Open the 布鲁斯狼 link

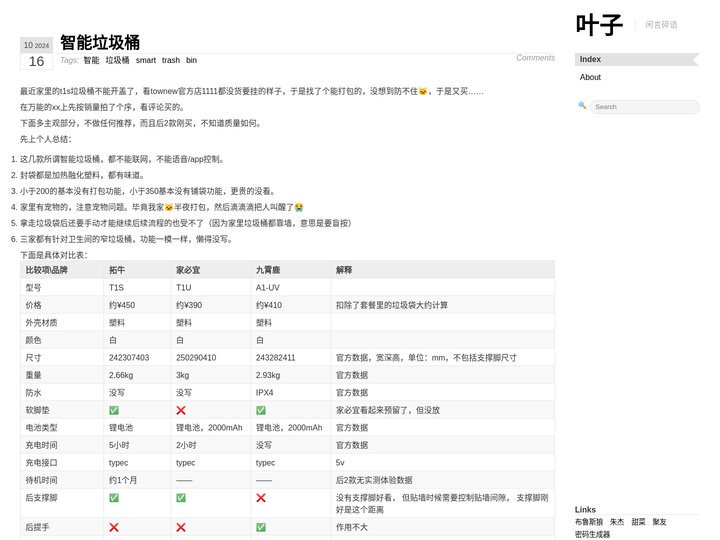[589, 522]
